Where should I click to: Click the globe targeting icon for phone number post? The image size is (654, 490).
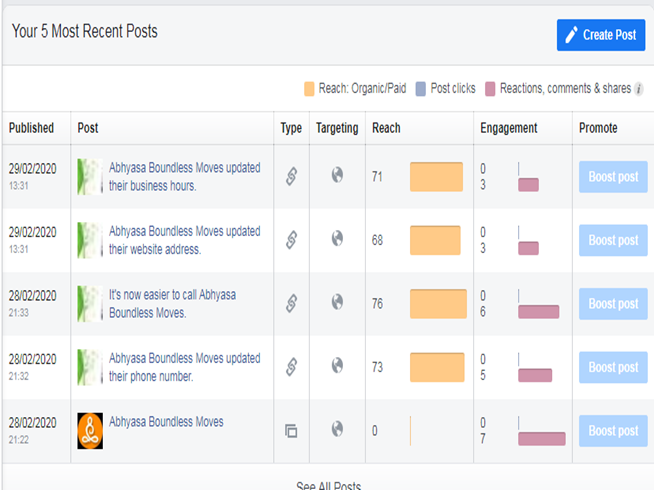coord(337,366)
